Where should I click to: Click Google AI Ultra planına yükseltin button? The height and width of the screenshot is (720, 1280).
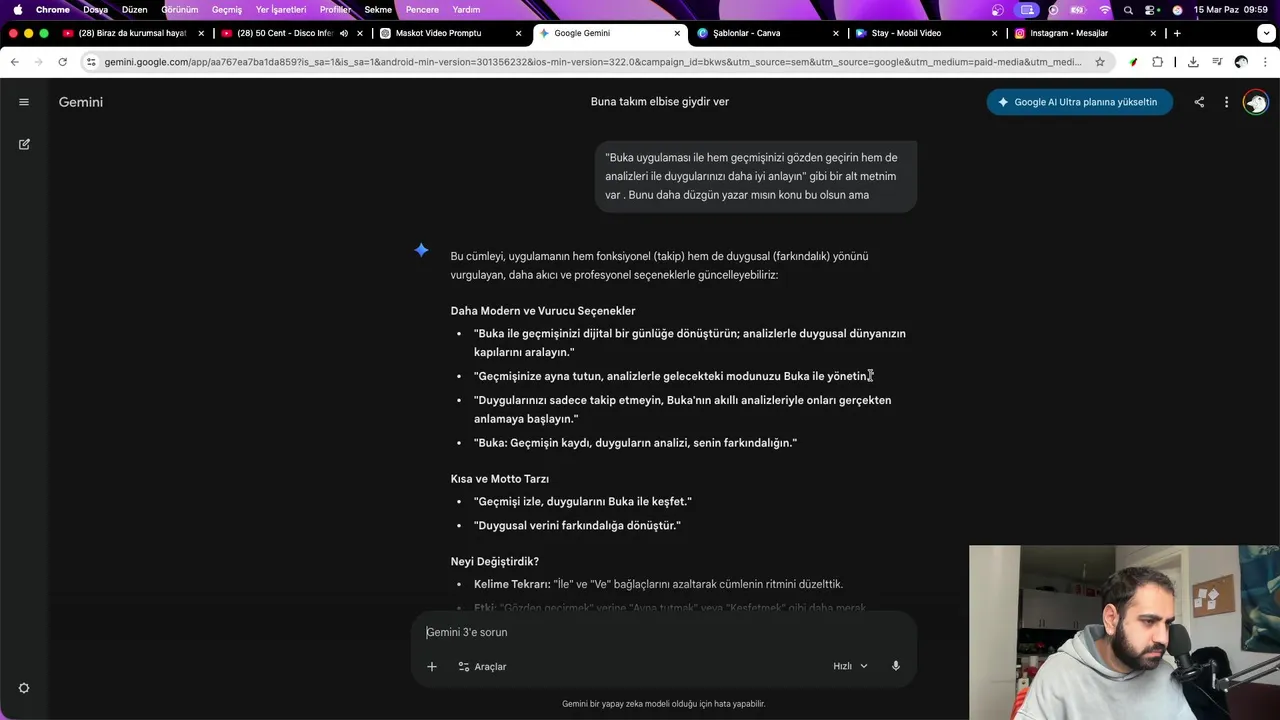[1079, 102]
